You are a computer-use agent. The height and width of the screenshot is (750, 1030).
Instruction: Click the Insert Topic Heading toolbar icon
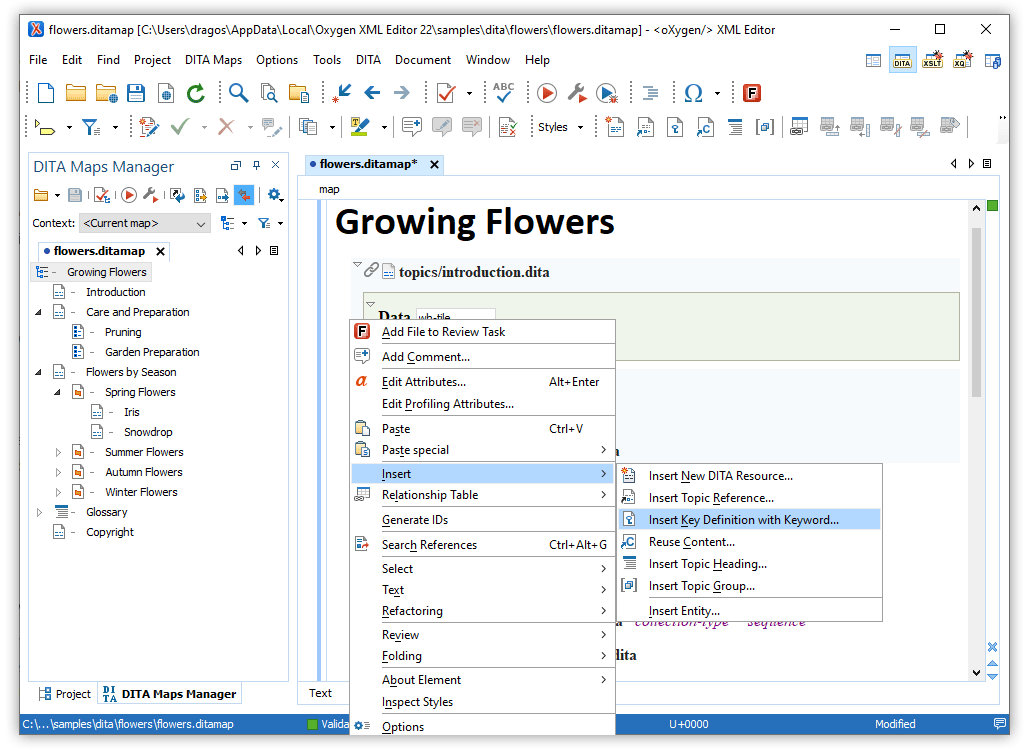click(734, 126)
